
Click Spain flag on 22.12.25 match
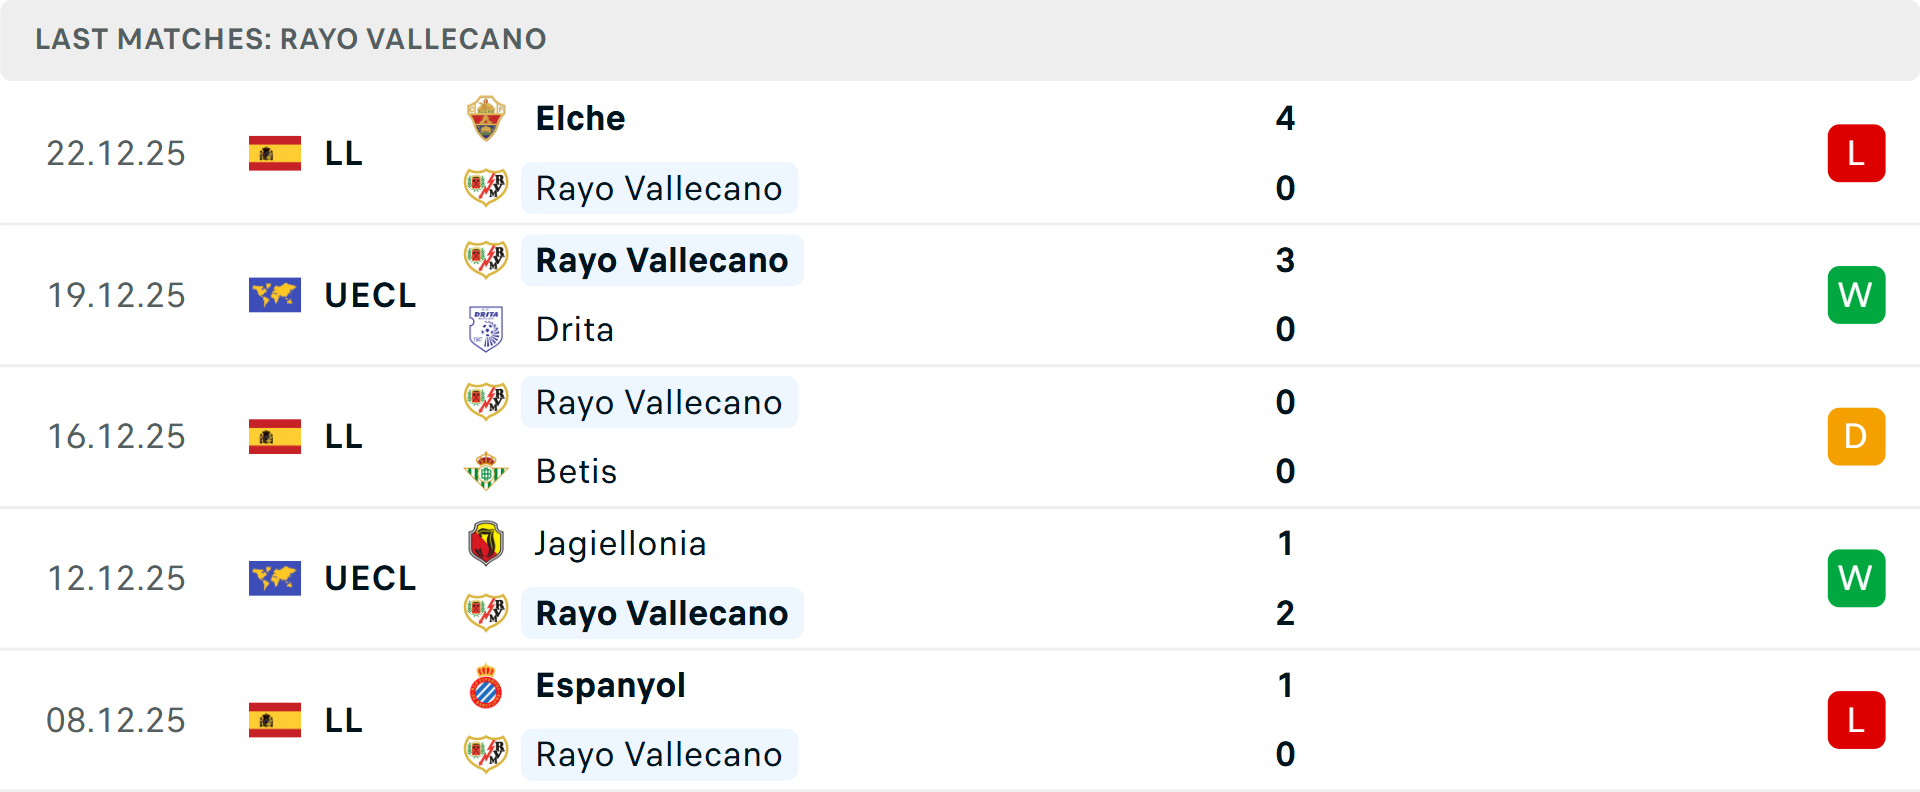pos(275,153)
